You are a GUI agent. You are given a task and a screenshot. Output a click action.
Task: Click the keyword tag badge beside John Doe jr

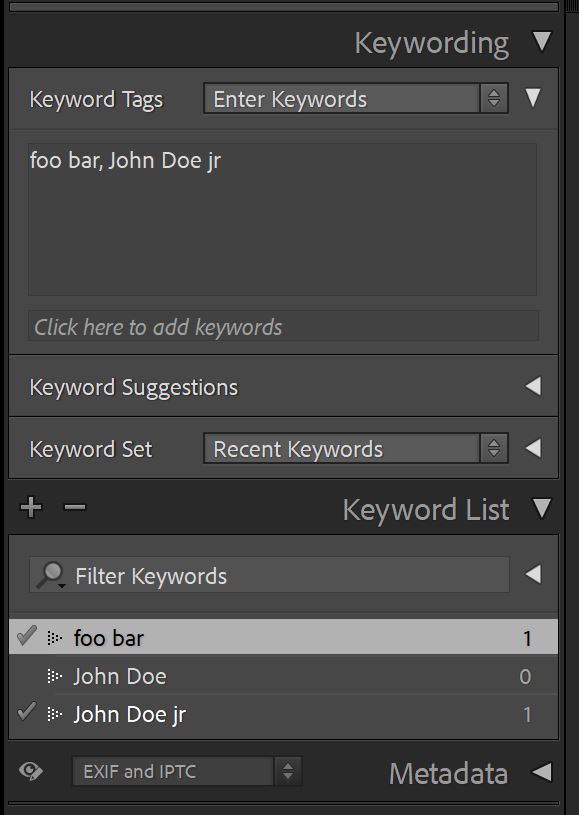click(x=54, y=714)
